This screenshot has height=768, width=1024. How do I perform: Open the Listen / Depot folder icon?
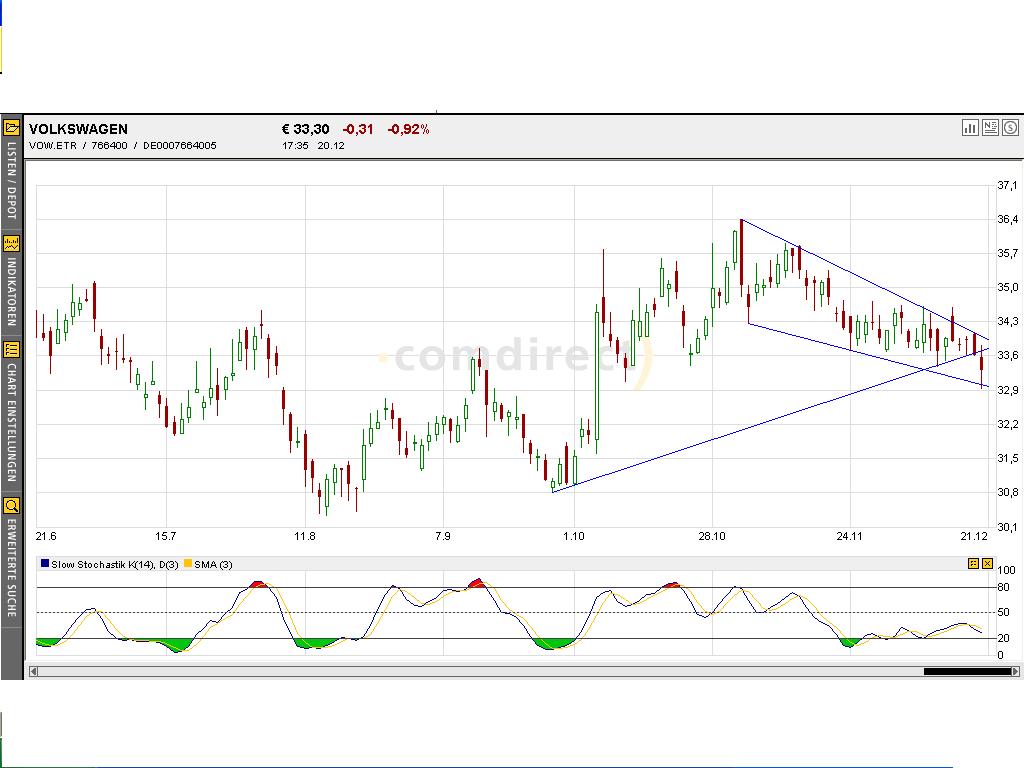(11, 128)
